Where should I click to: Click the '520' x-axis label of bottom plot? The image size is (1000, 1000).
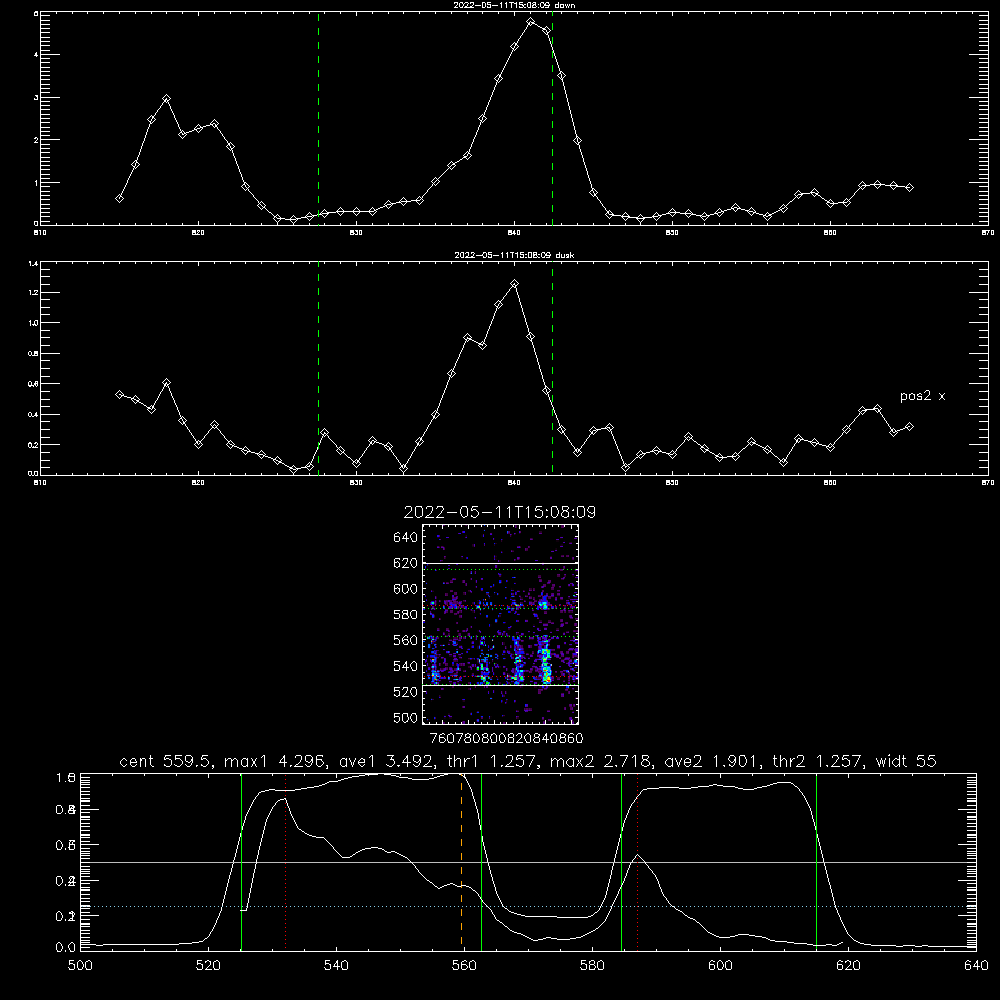208,966
